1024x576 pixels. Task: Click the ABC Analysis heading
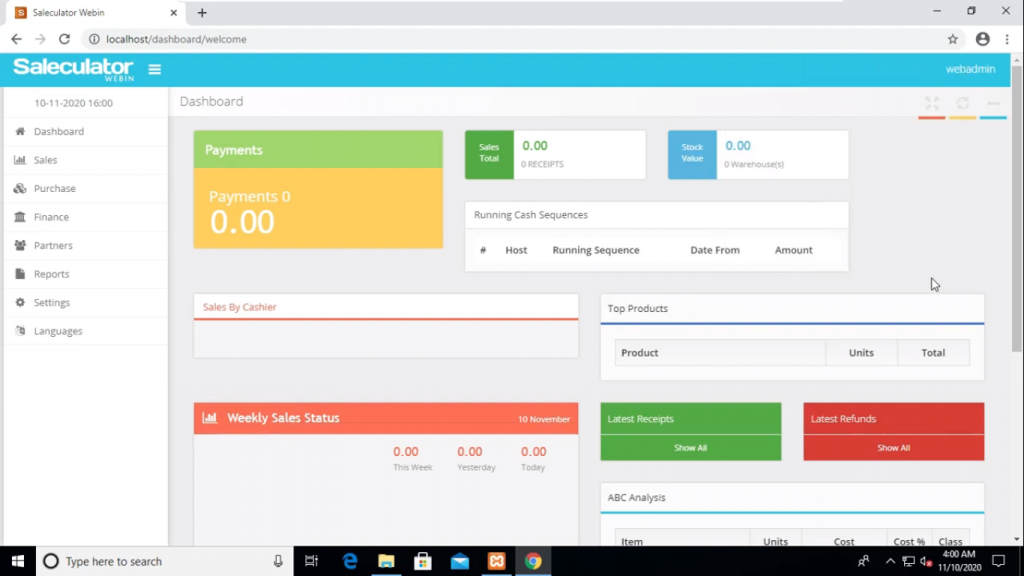(637, 498)
